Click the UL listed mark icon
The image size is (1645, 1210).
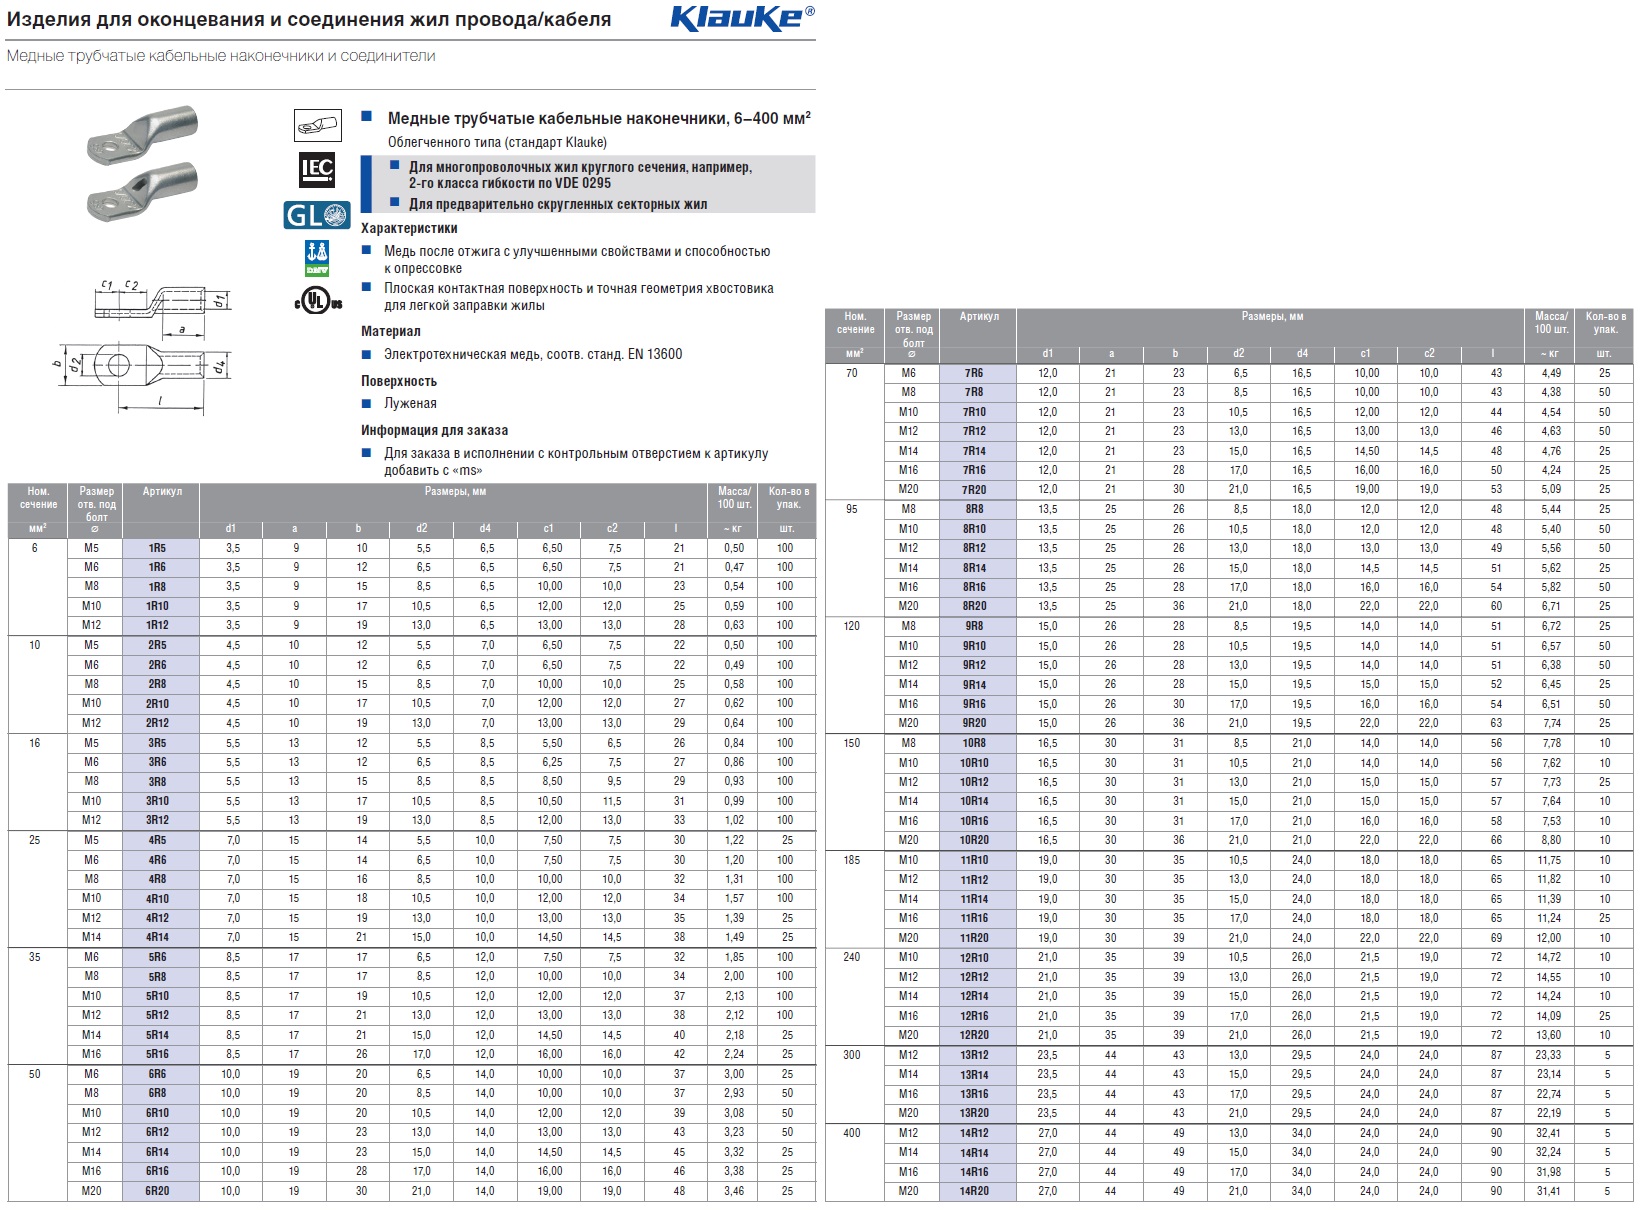click(318, 301)
